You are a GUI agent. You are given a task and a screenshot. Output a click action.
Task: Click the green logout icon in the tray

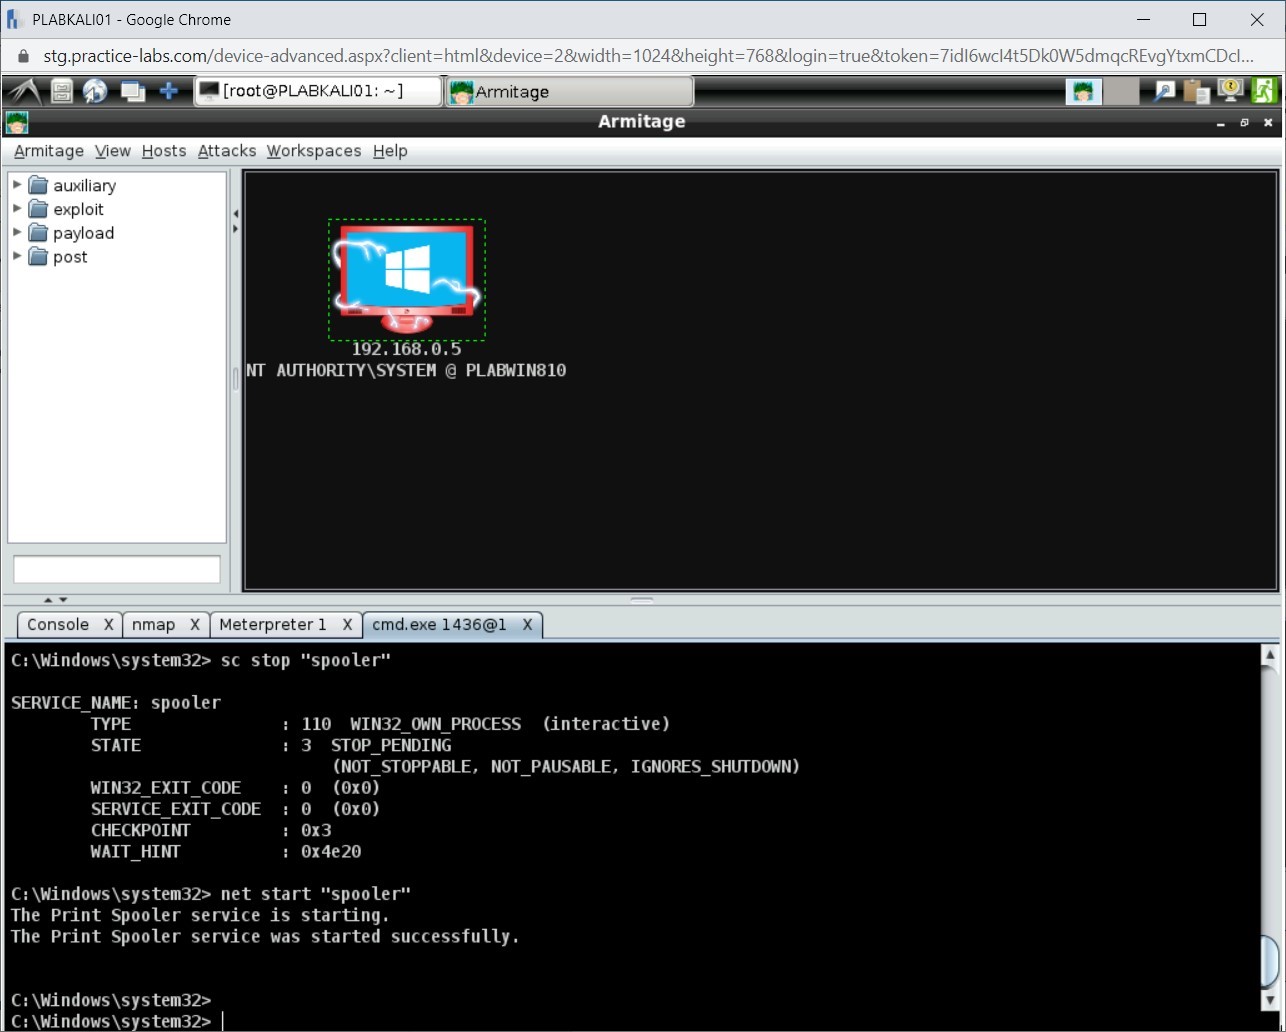(1265, 90)
